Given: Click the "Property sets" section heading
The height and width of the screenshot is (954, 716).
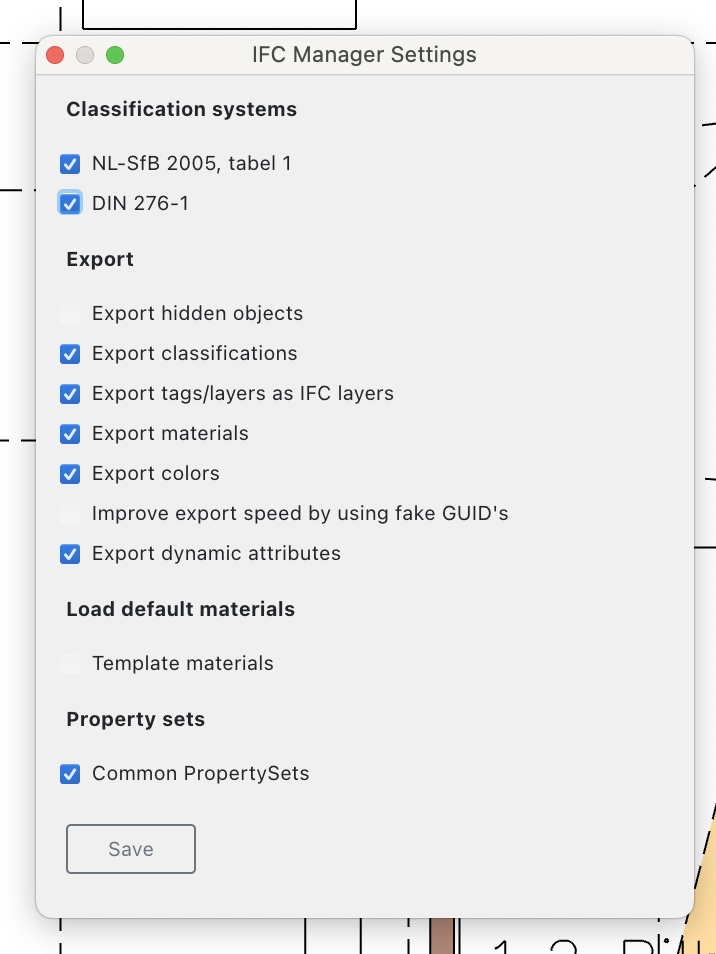Looking at the screenshot, I should point(135,719).
